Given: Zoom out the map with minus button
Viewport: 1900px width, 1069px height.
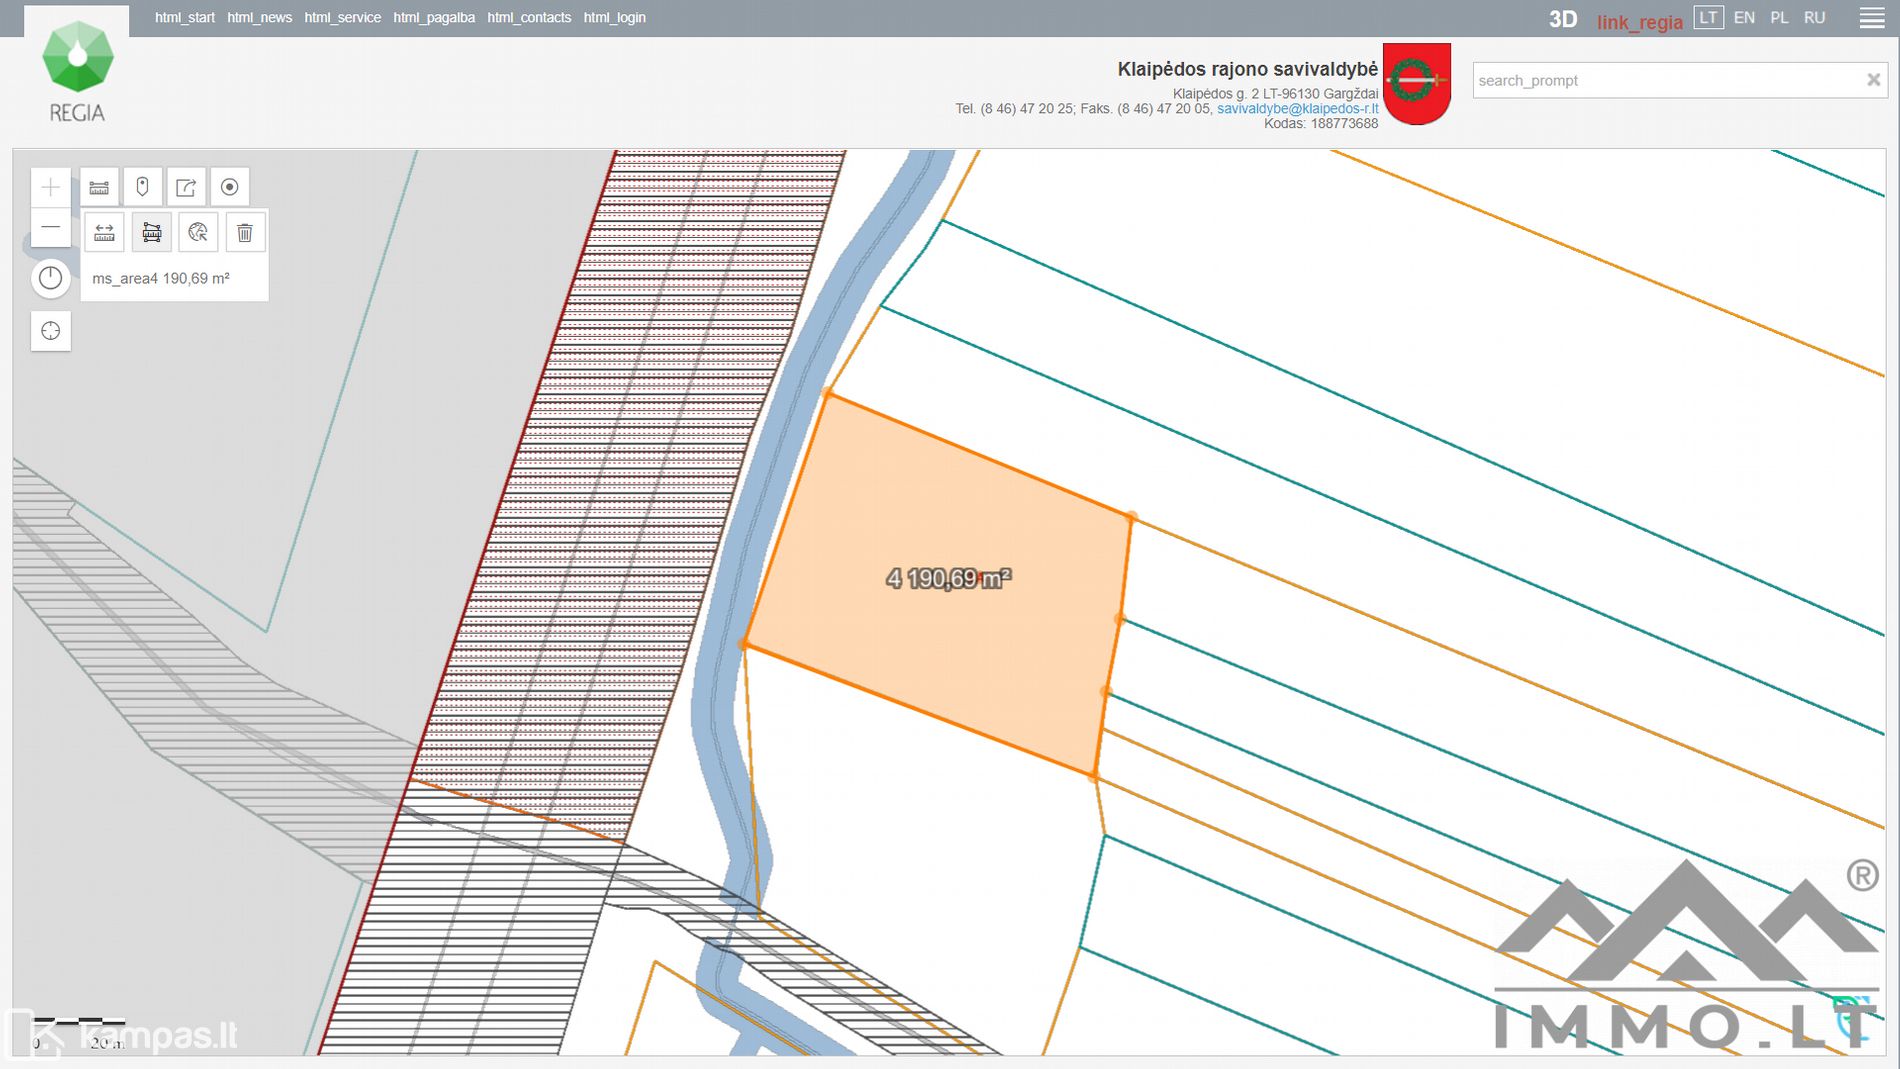Looking at the screenshot, I should pos(50,228).
